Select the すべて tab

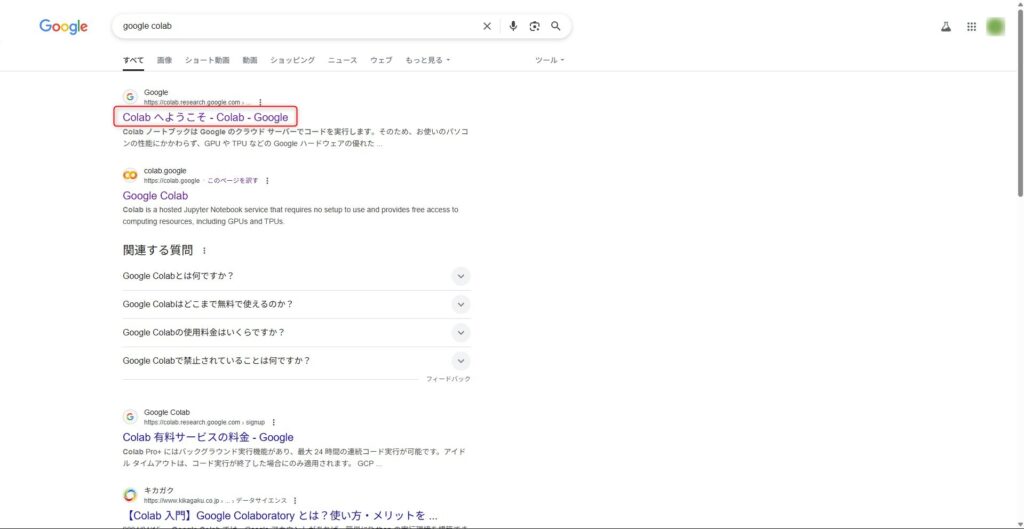[x=133, y=60]
